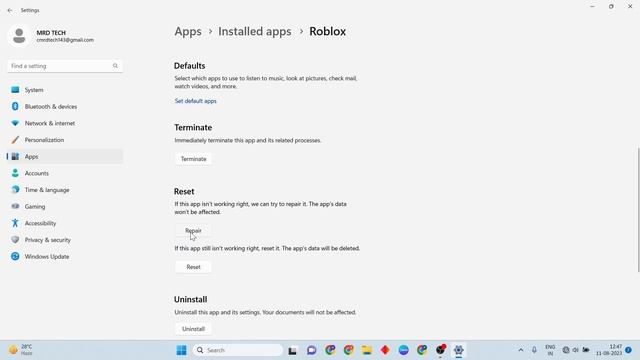Open the MRD TECH account profile
Viewport: 640px width, 360px height.
pos(51,36)
